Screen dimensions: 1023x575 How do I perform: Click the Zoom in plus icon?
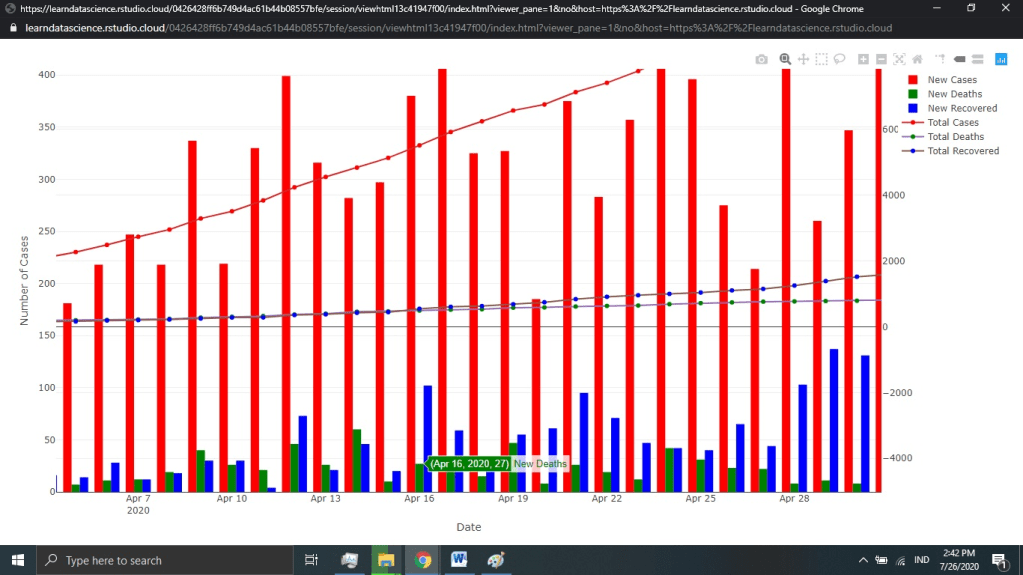coord(863,59)
